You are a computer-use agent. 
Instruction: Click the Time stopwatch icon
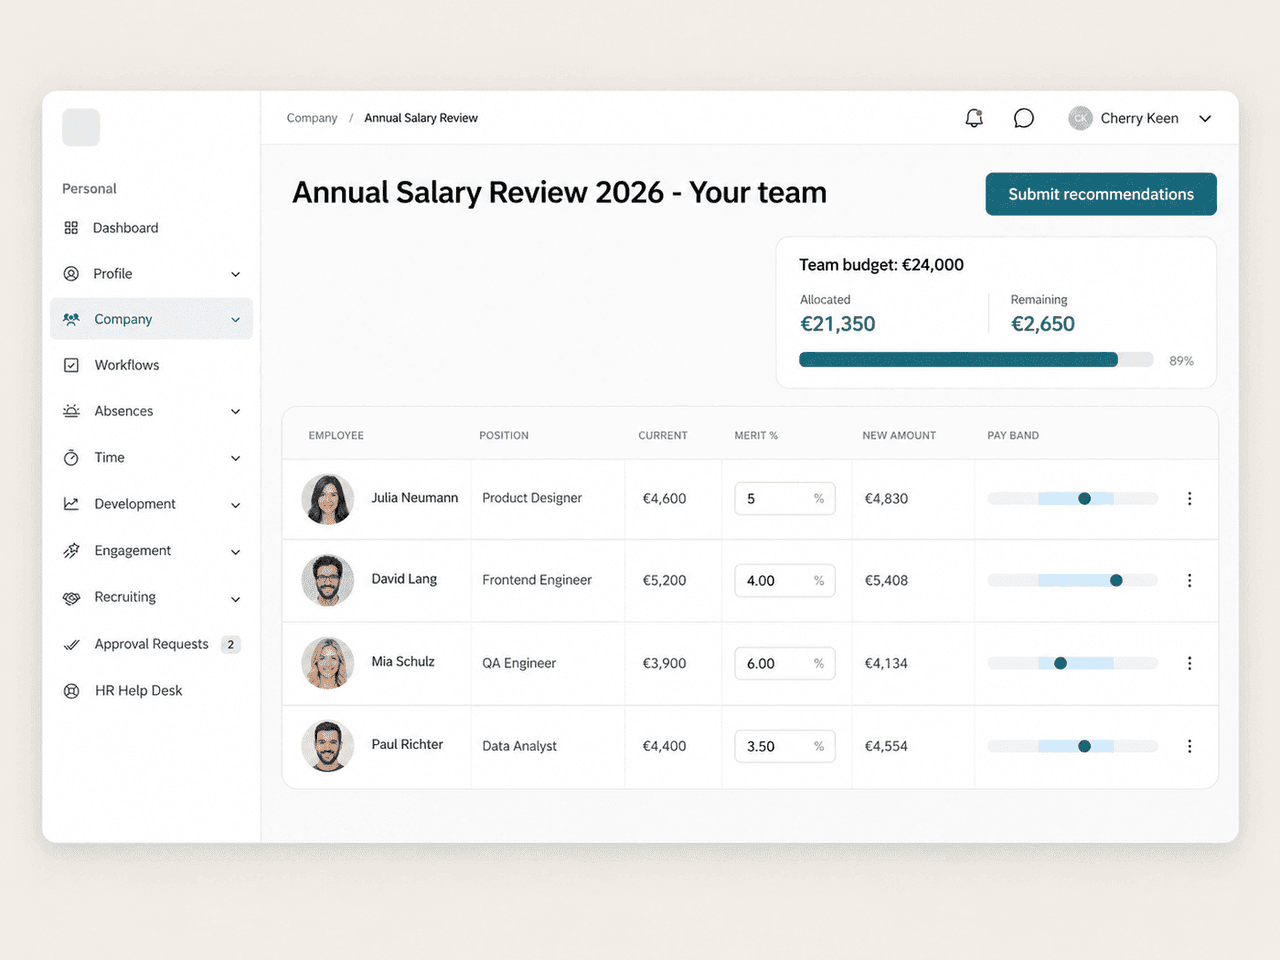71,458
